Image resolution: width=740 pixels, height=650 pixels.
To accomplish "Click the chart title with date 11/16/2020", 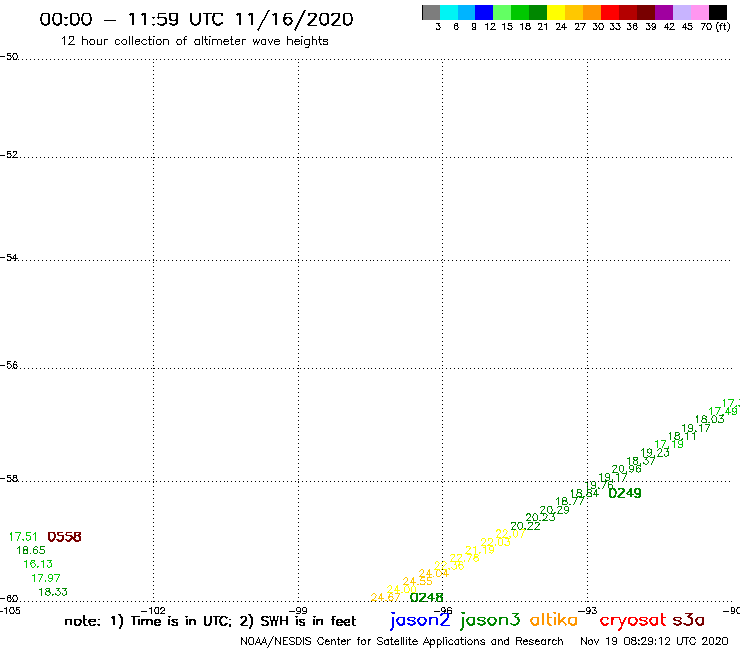I will (x=196, y=19).
